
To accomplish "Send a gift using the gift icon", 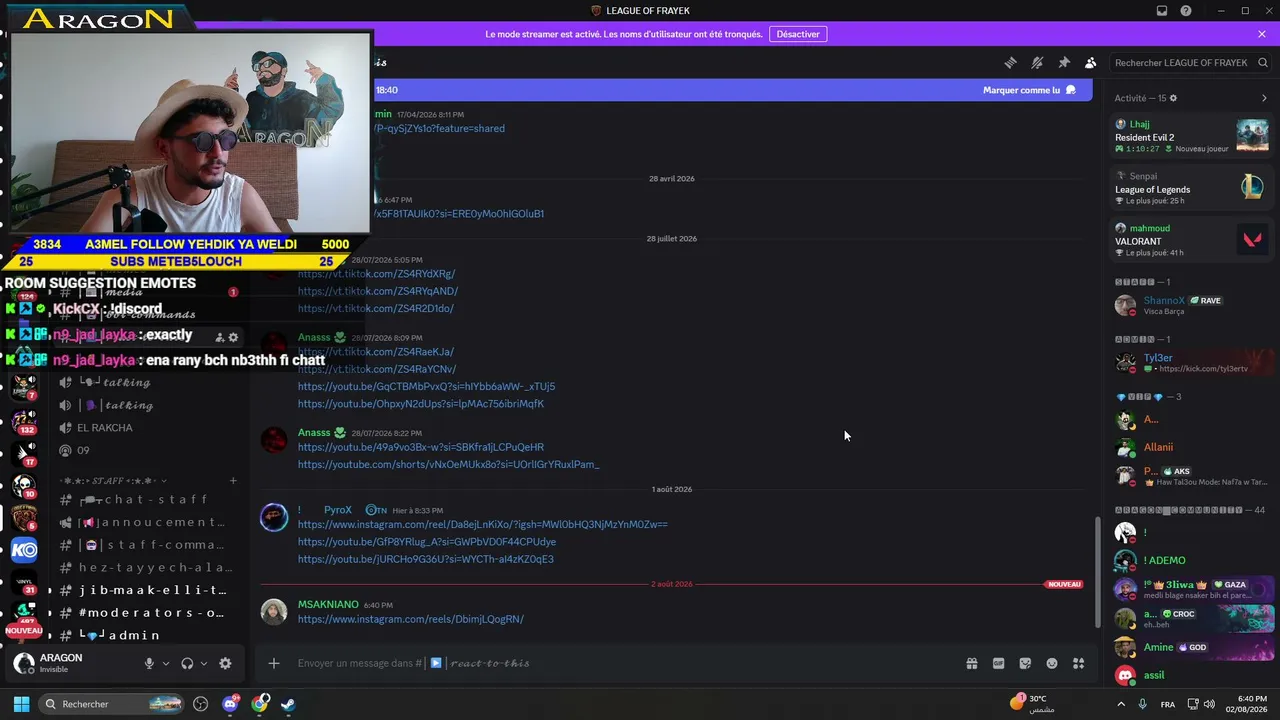I will (x=971, y=663).
